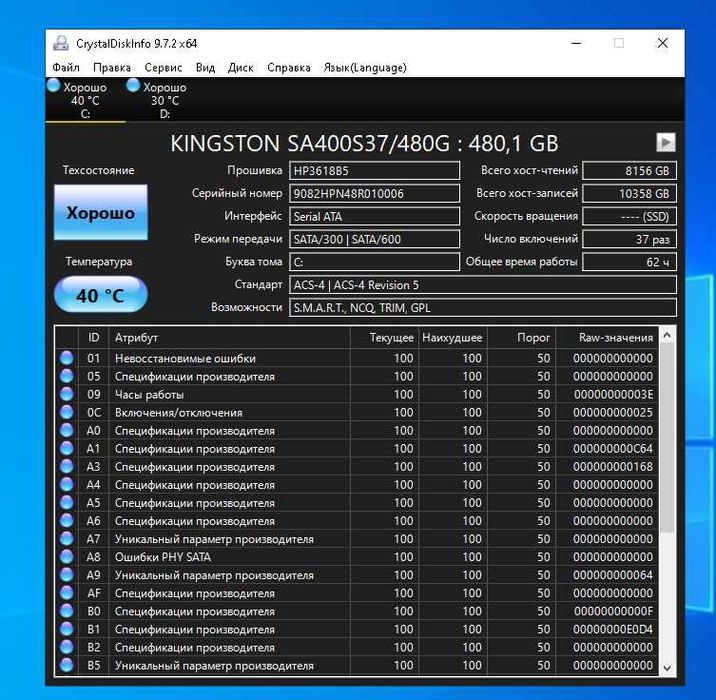Click the interface field Serial ATA
The image size is (716, 700).
374,216
